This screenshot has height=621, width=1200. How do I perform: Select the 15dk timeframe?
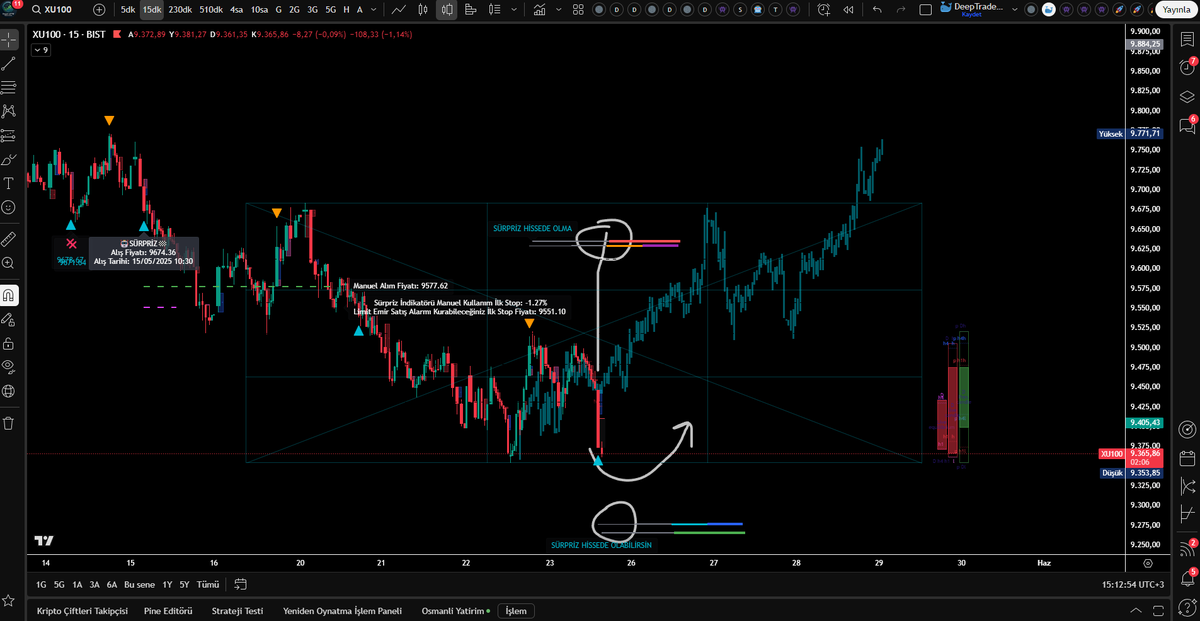click(x=151, y=9)
